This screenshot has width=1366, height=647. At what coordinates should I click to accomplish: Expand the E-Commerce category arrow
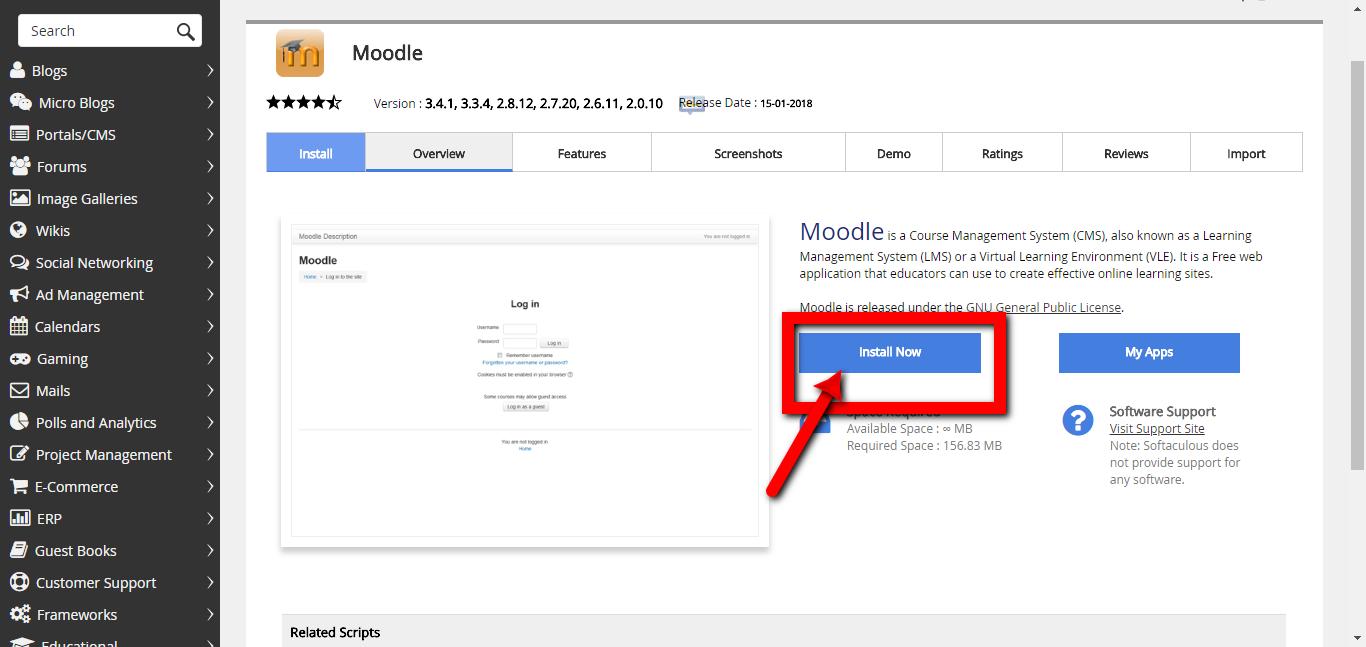point(210,486)
